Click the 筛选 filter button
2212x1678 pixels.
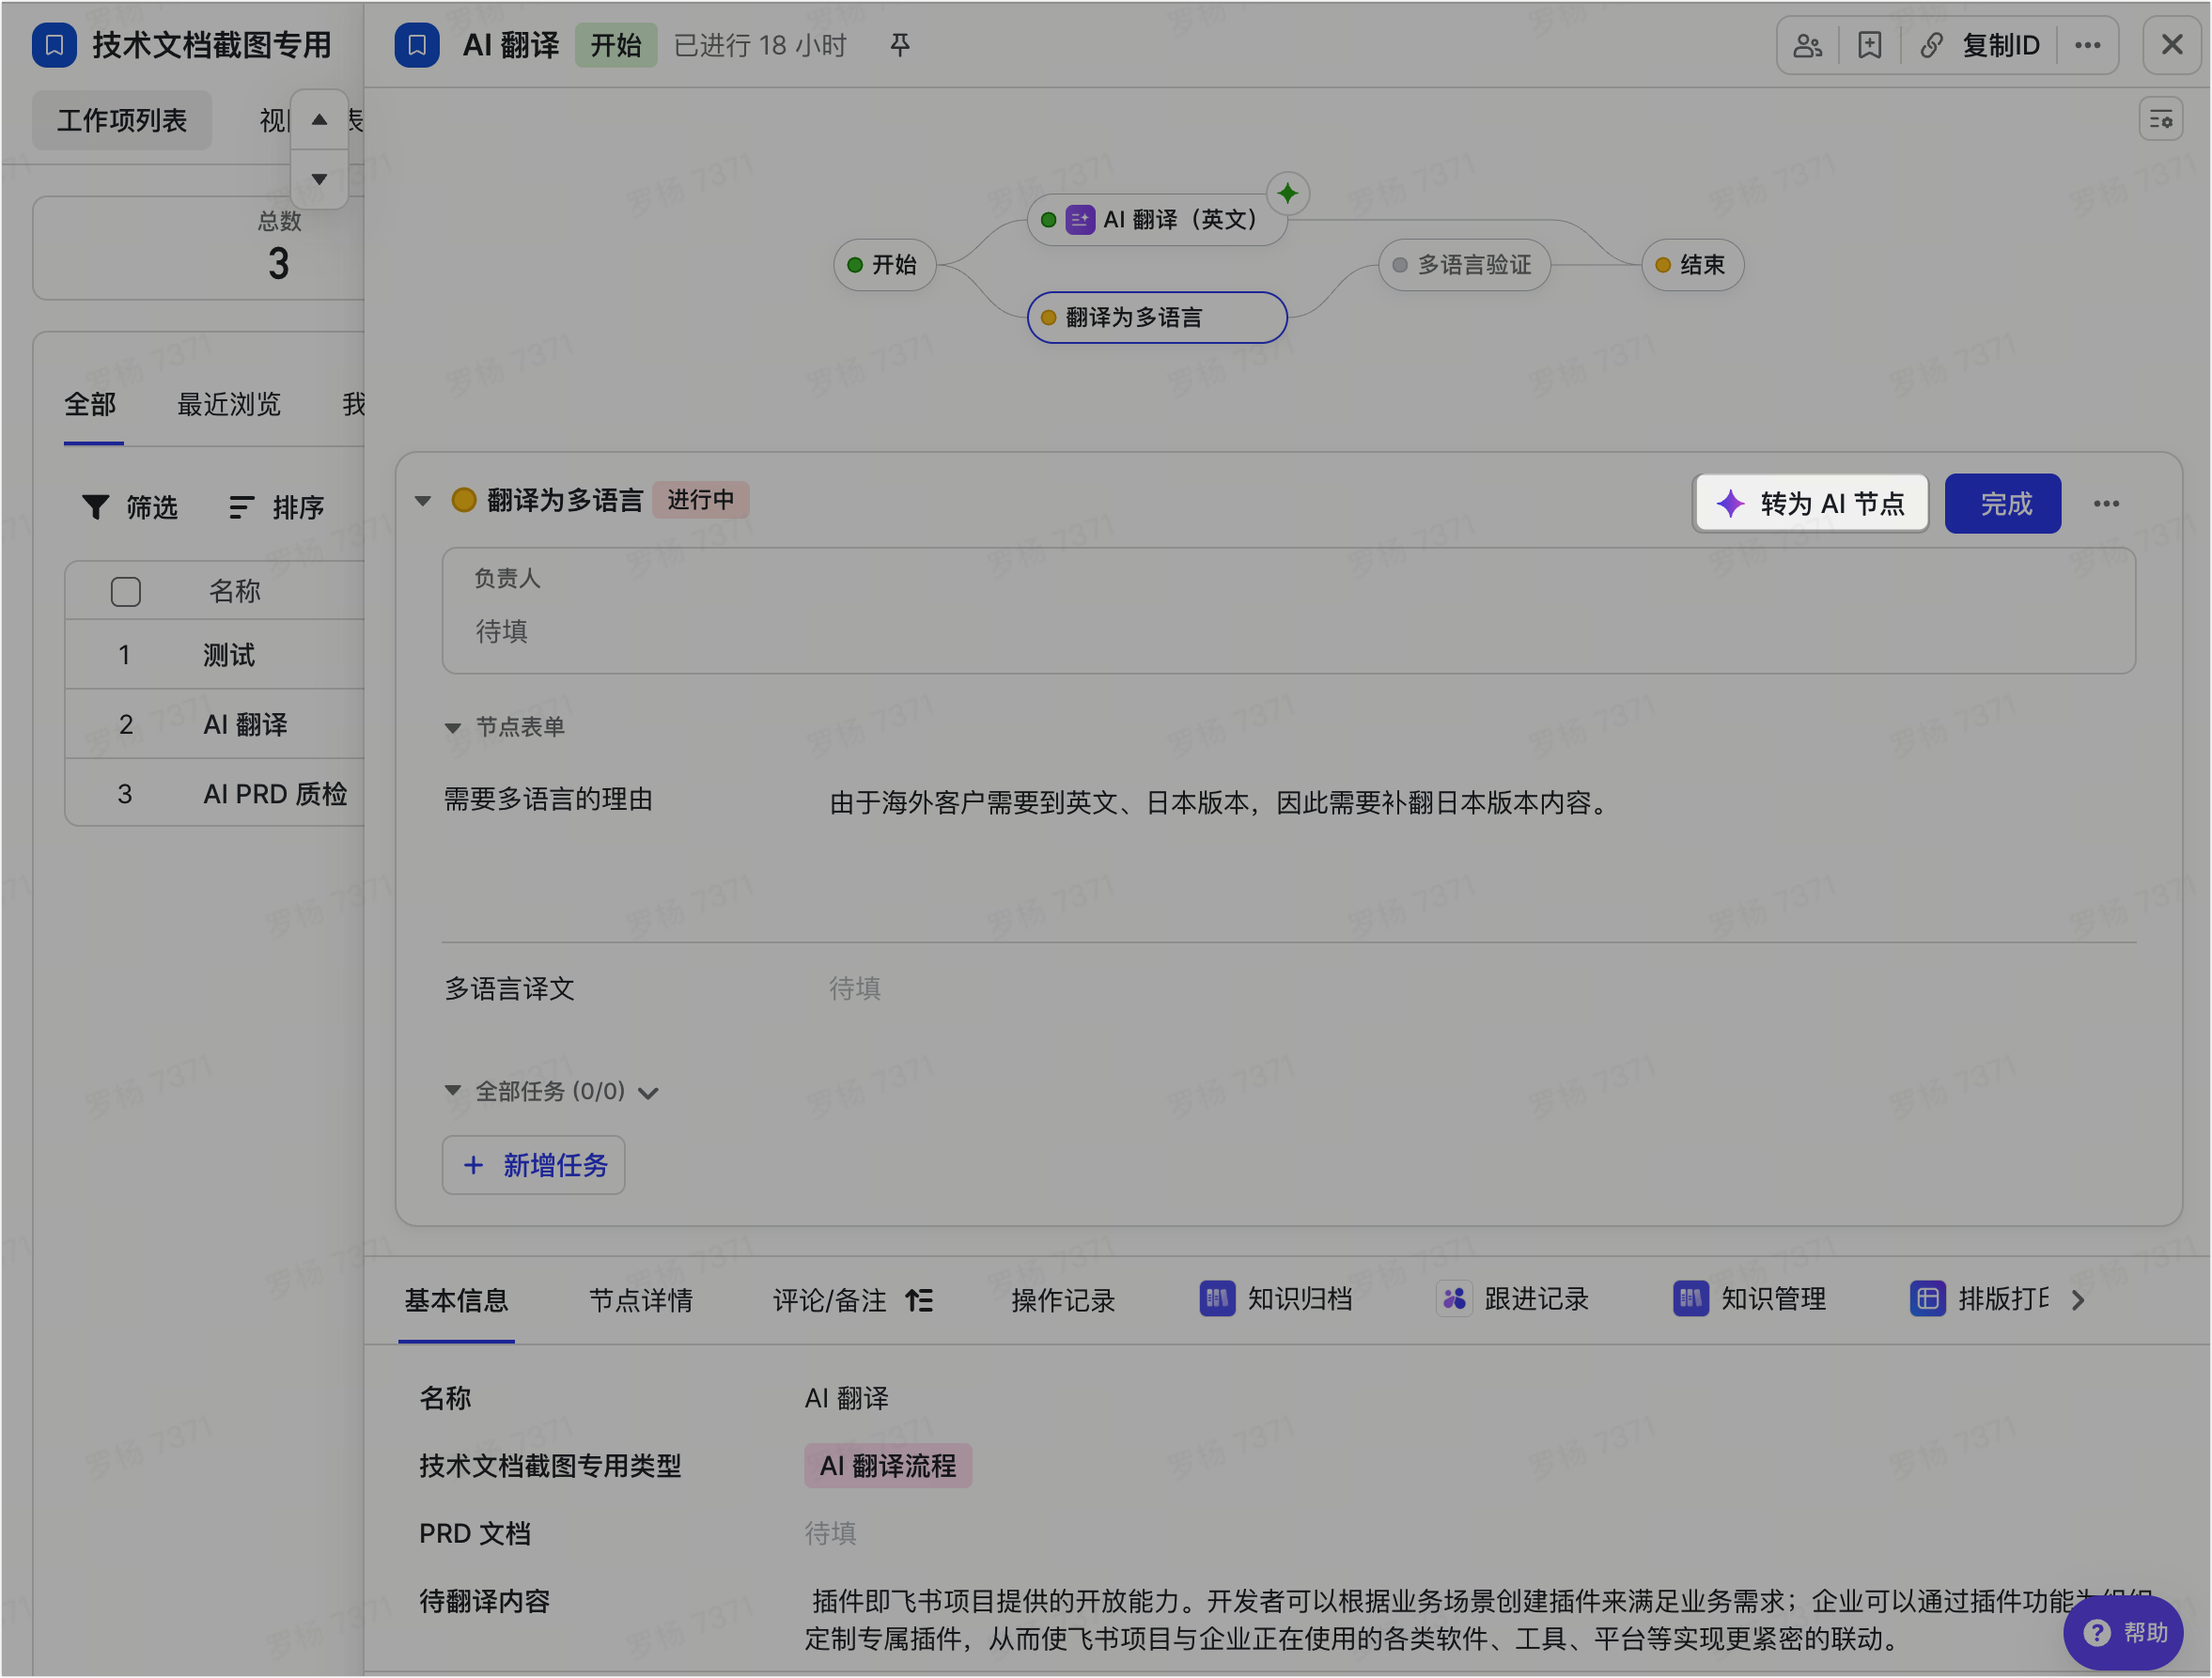click(x=130, y=508)
